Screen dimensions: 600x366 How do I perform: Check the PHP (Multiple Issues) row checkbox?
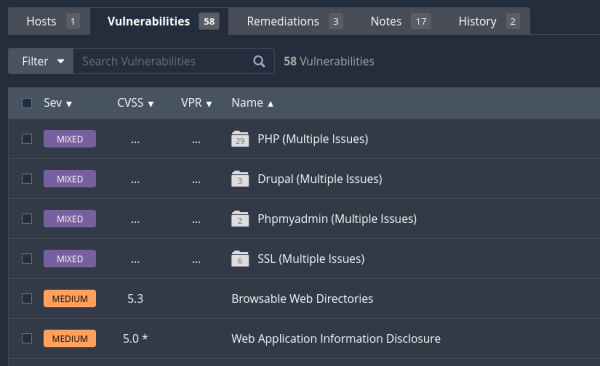pyautogui.click(x=27, y=139)
